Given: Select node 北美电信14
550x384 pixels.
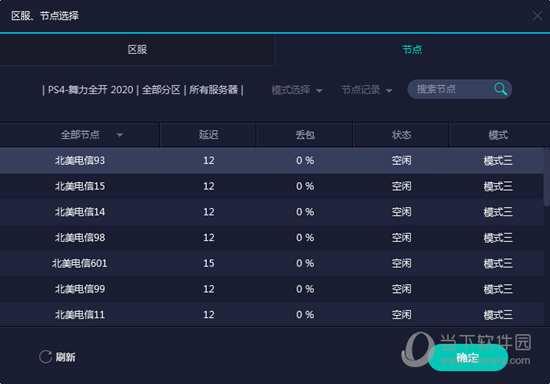Looking at the screenshot, I should coord(272,212).
